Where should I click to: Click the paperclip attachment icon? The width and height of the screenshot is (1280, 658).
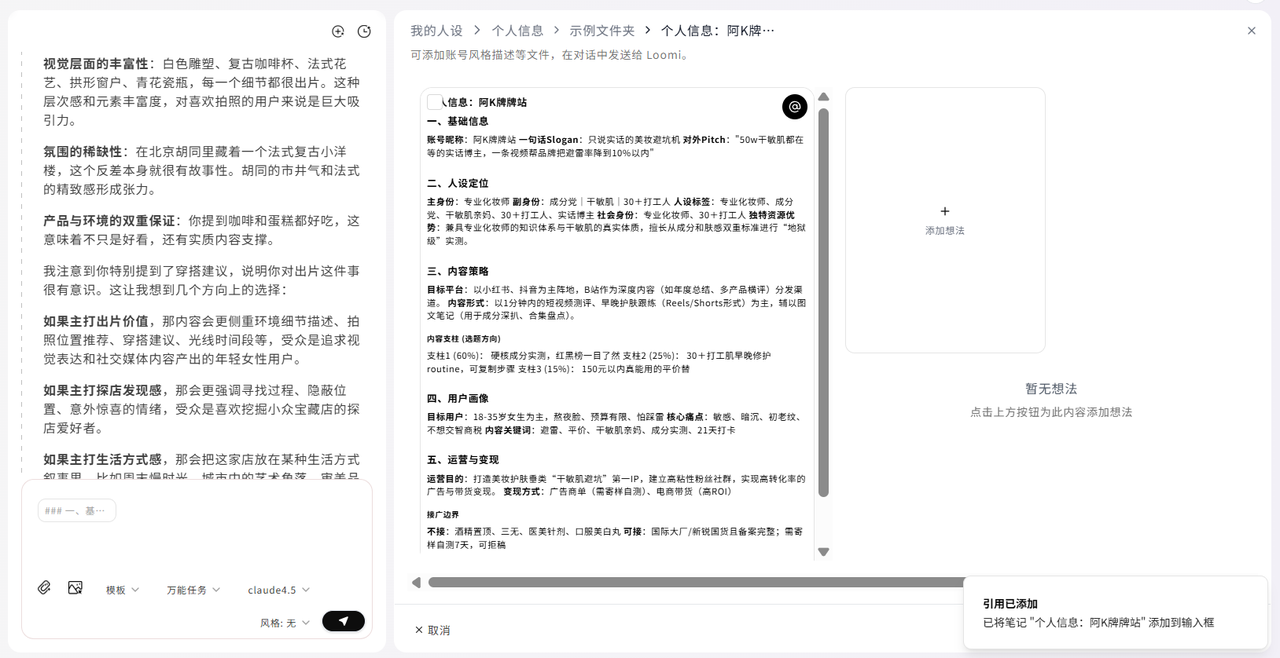pyautogui.click(x=44, y=588)
